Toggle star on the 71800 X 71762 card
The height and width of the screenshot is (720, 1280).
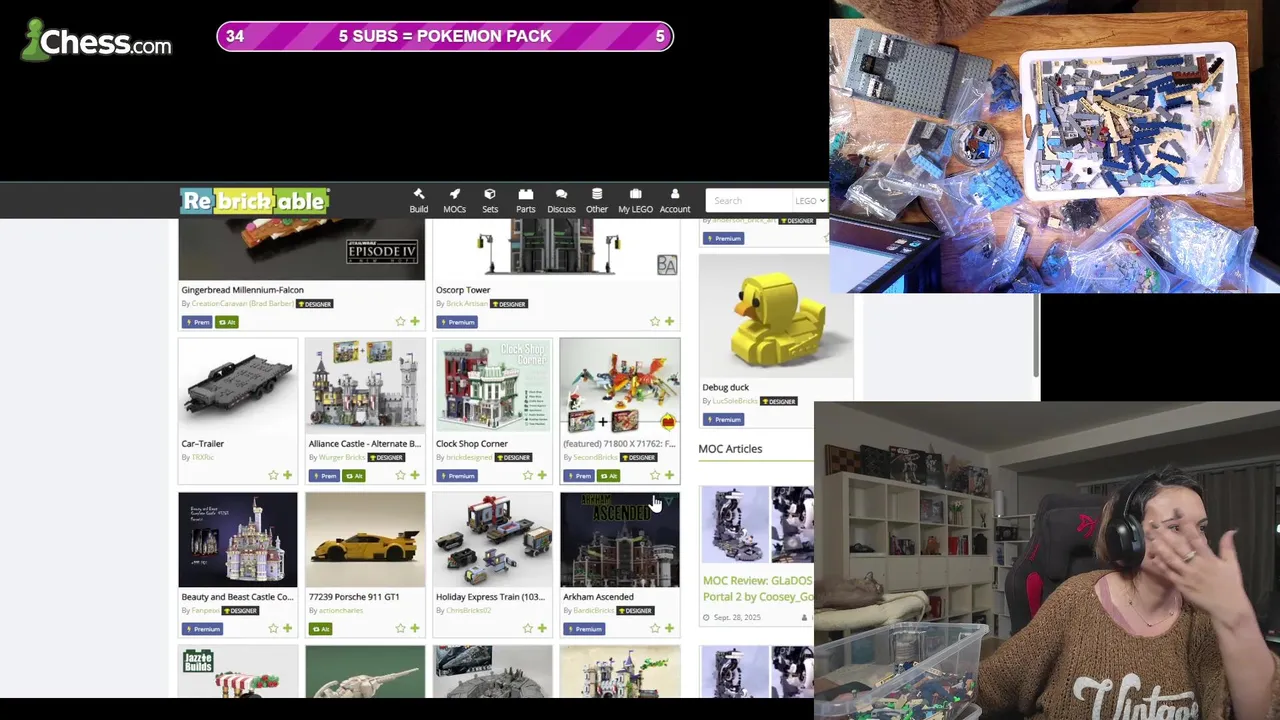[654, 476]
